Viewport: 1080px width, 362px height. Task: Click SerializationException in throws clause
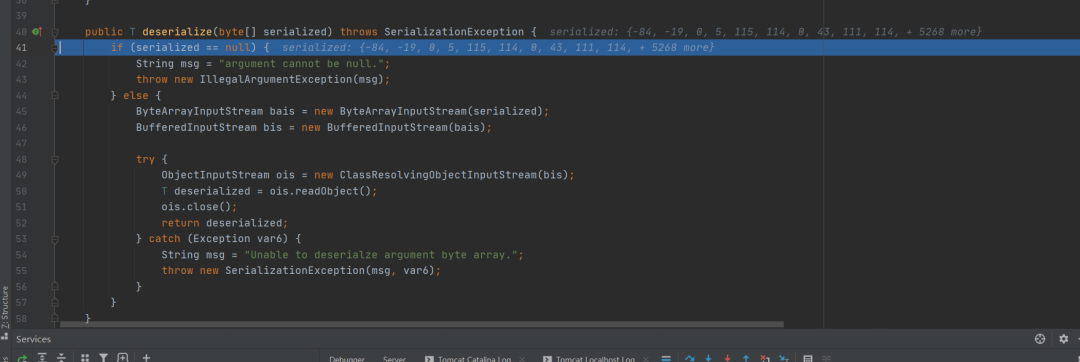[x=454, y=32]
